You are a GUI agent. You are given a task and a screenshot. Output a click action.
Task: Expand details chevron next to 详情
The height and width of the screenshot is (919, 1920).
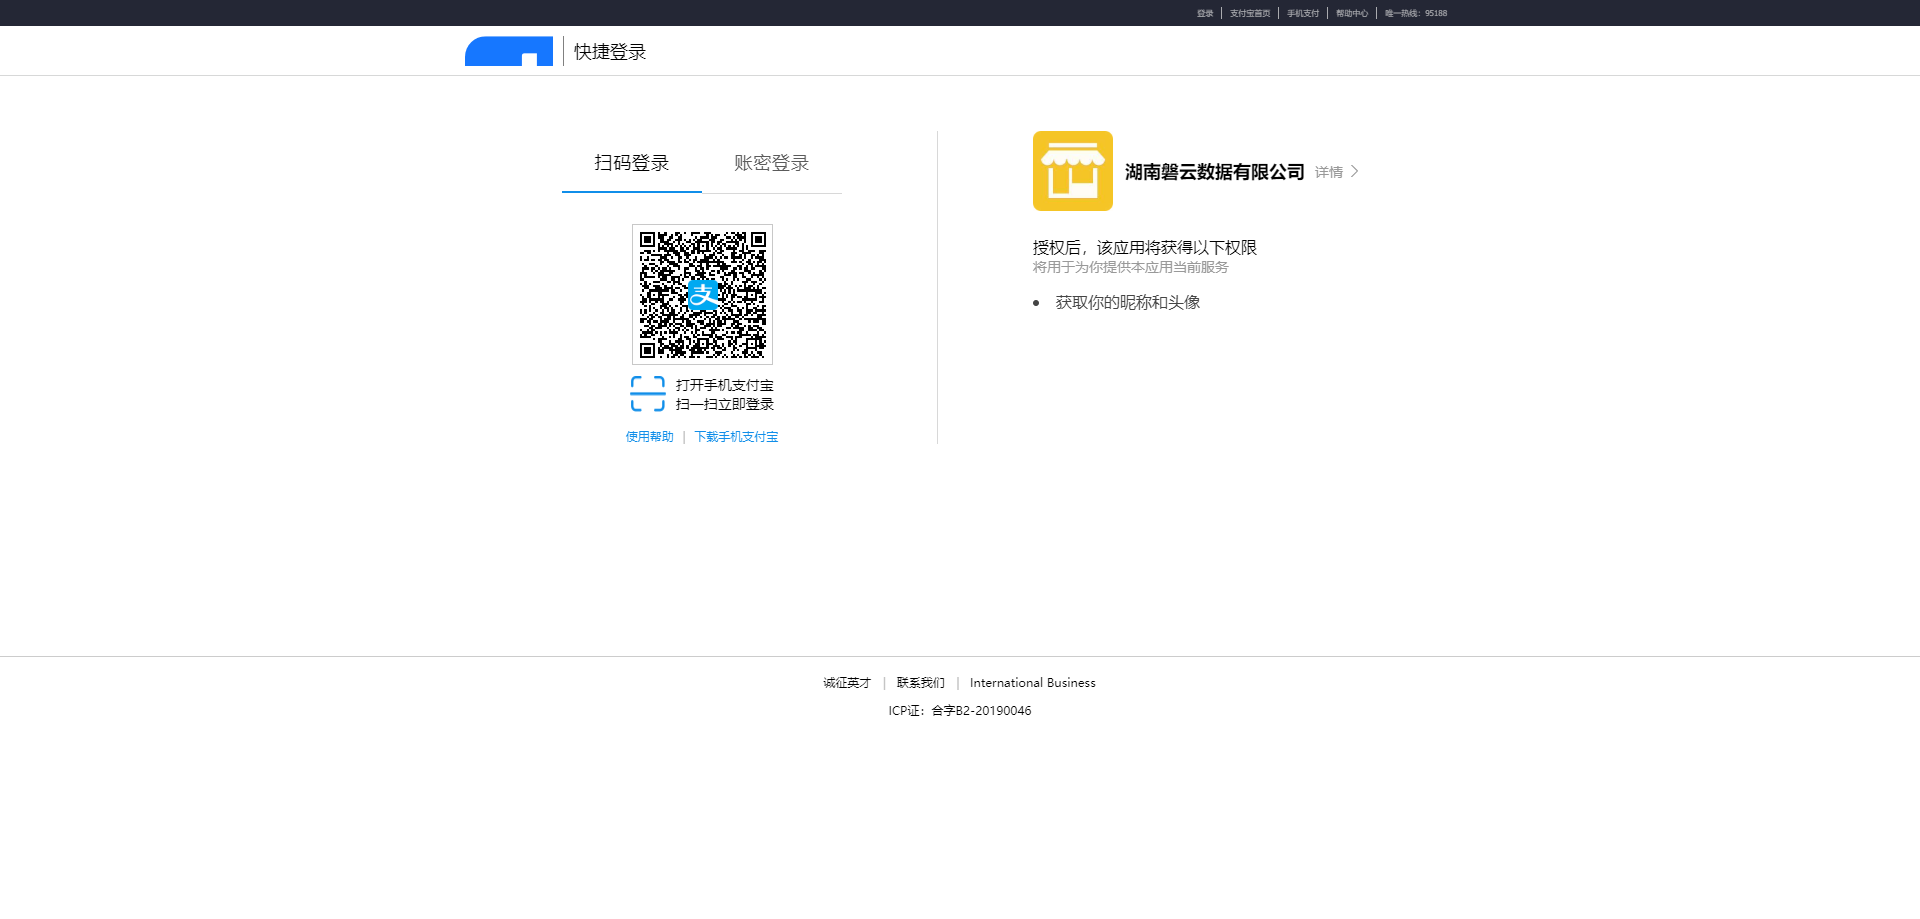coord(1355,172)
